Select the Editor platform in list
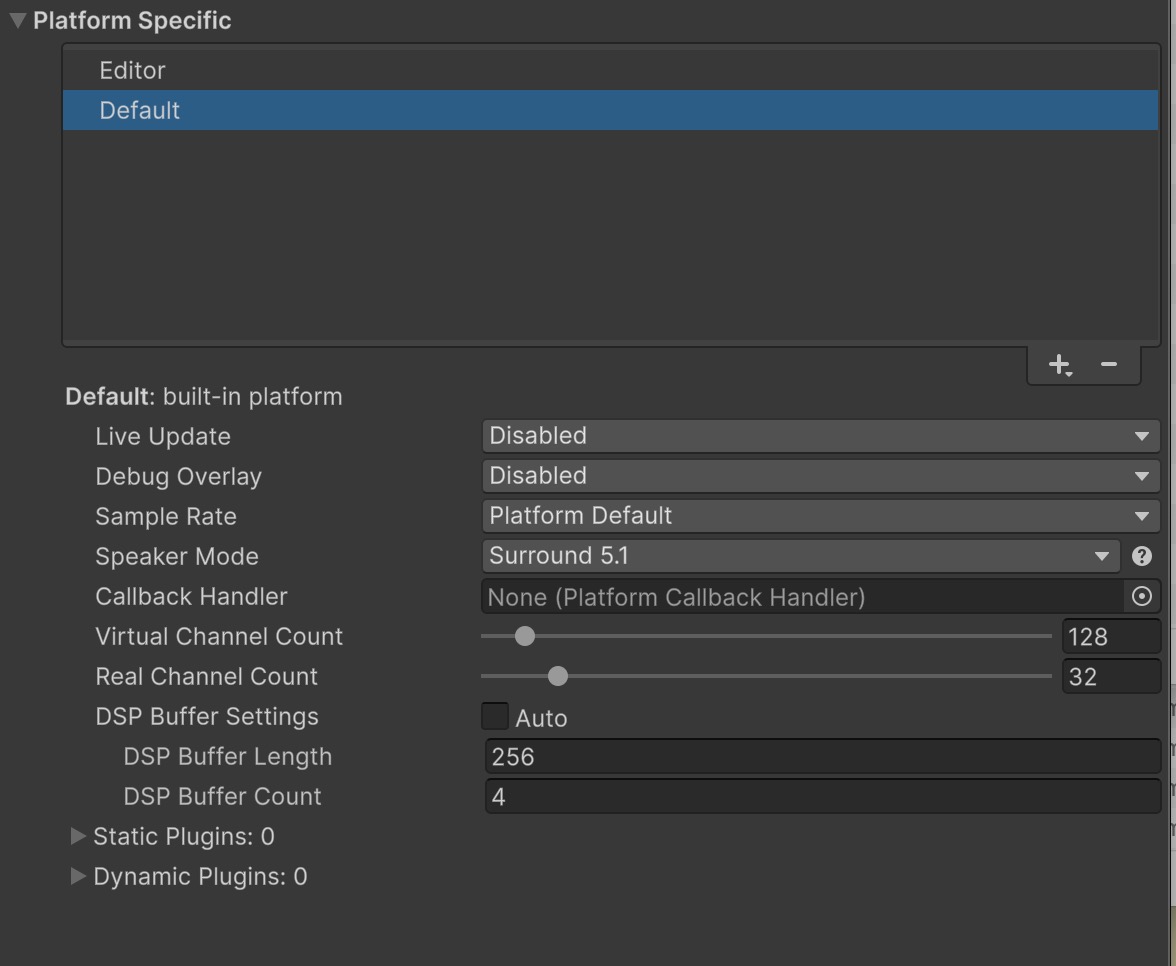Viewport: 1176px width, 966px height. coord(132,71)
